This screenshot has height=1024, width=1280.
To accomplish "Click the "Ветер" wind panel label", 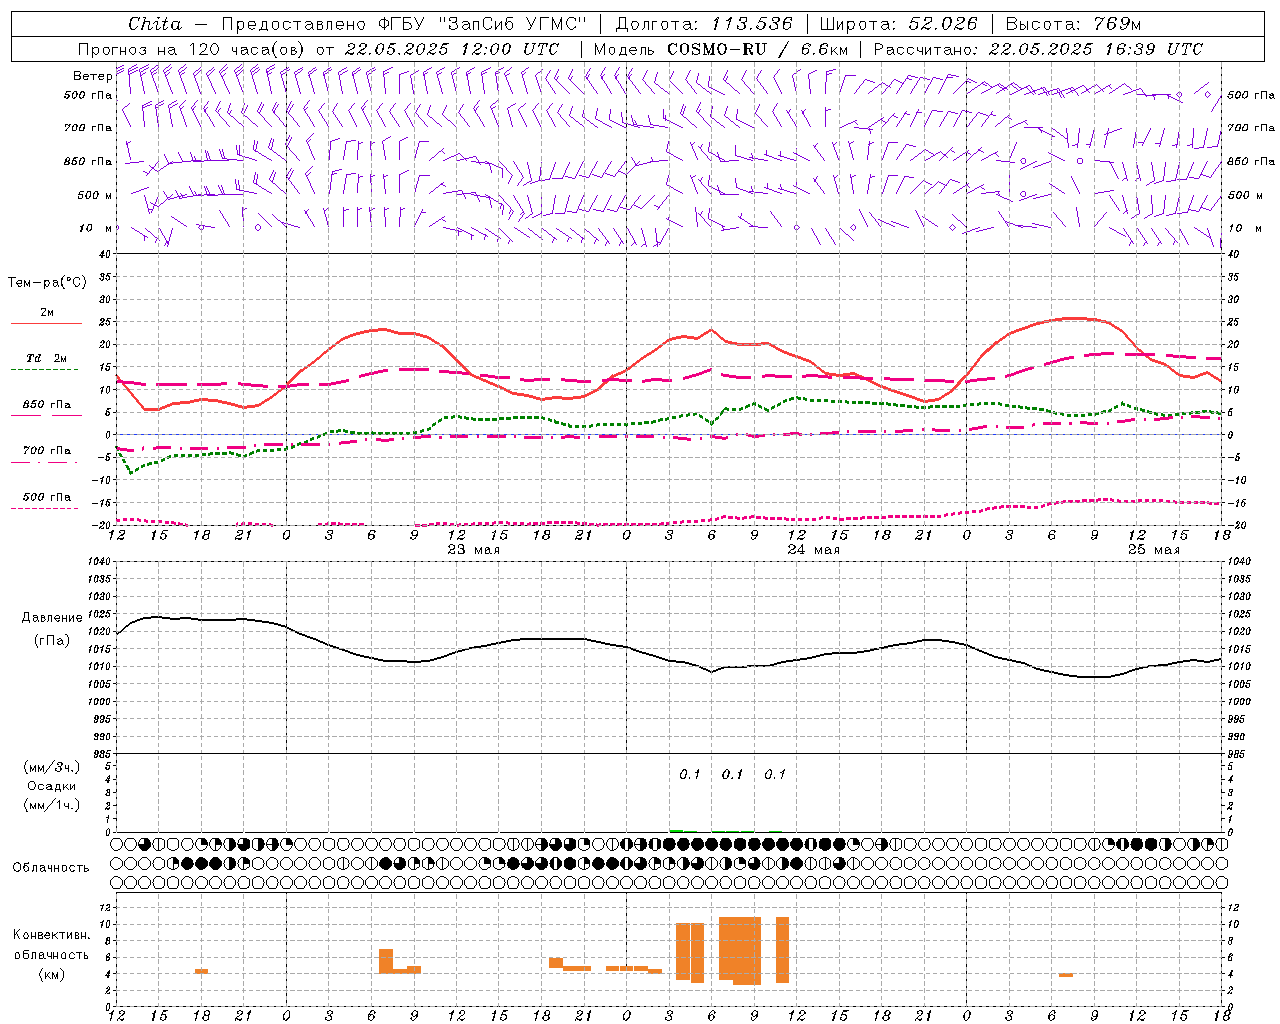I will 93,76.
